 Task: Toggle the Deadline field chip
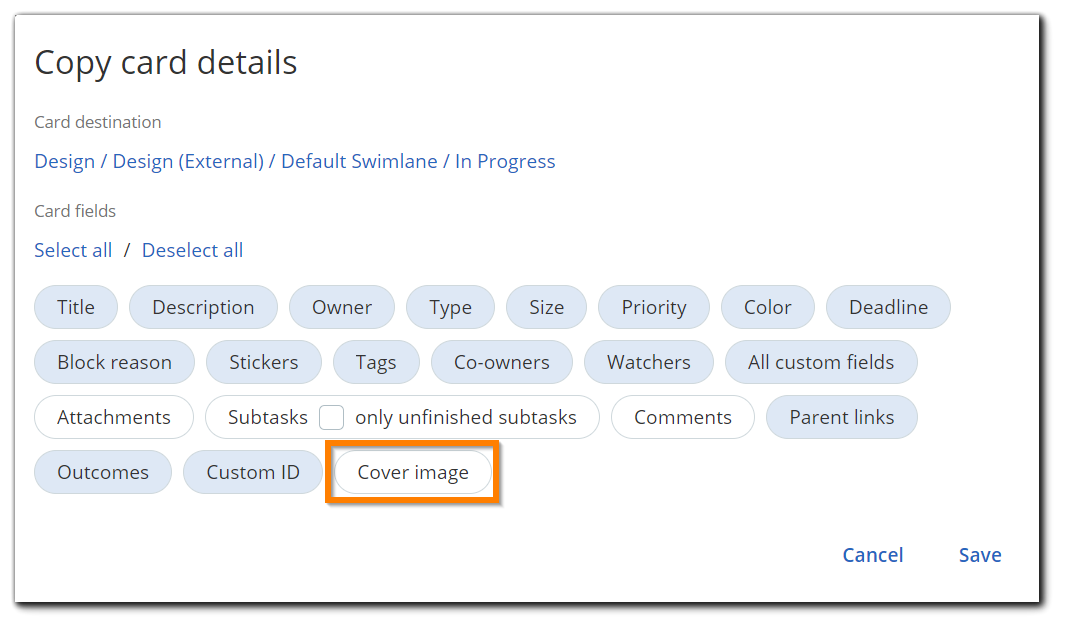(x=888, y=307)
